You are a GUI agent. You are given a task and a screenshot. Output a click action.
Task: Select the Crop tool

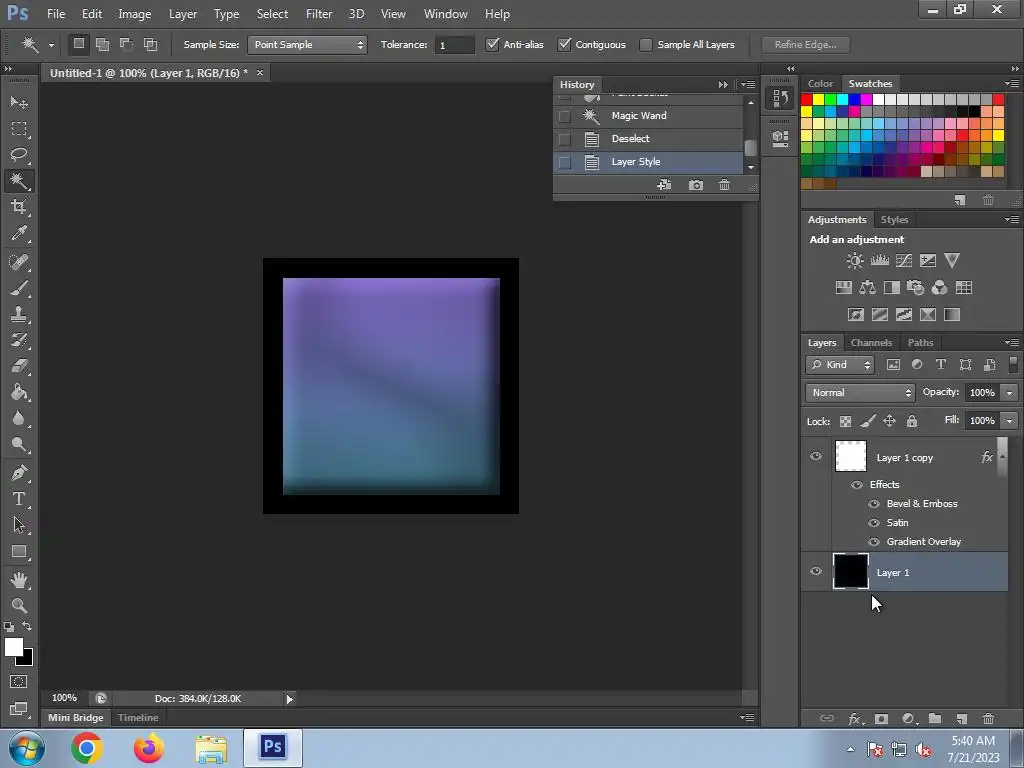(19, 207)
